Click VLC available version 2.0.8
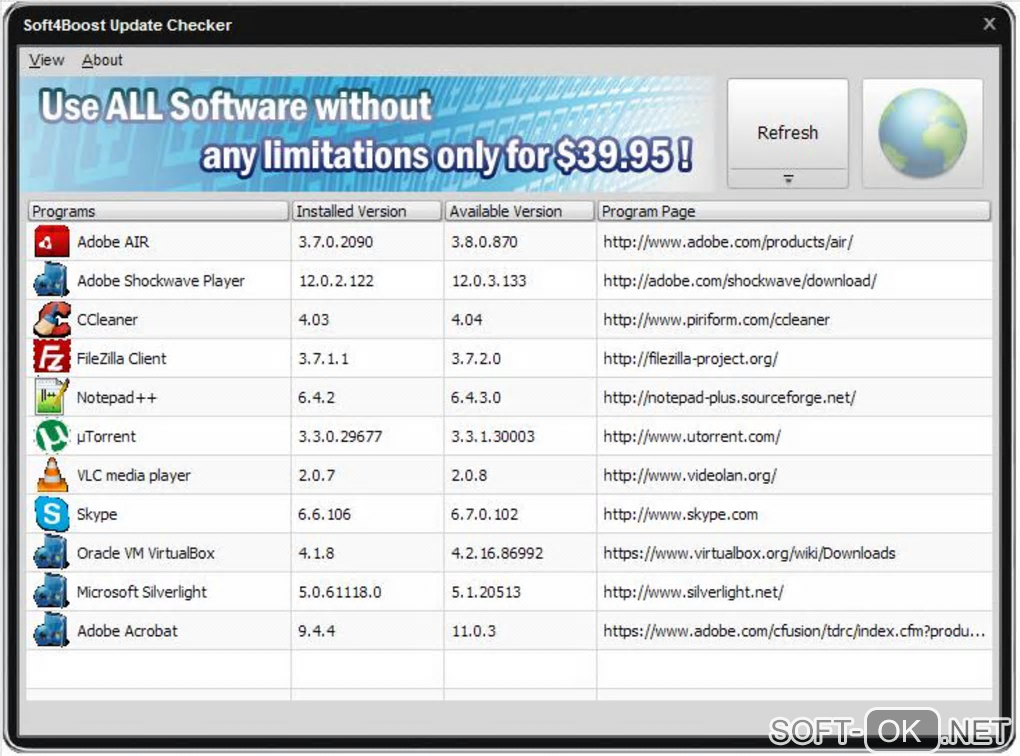 click(469, 475)
